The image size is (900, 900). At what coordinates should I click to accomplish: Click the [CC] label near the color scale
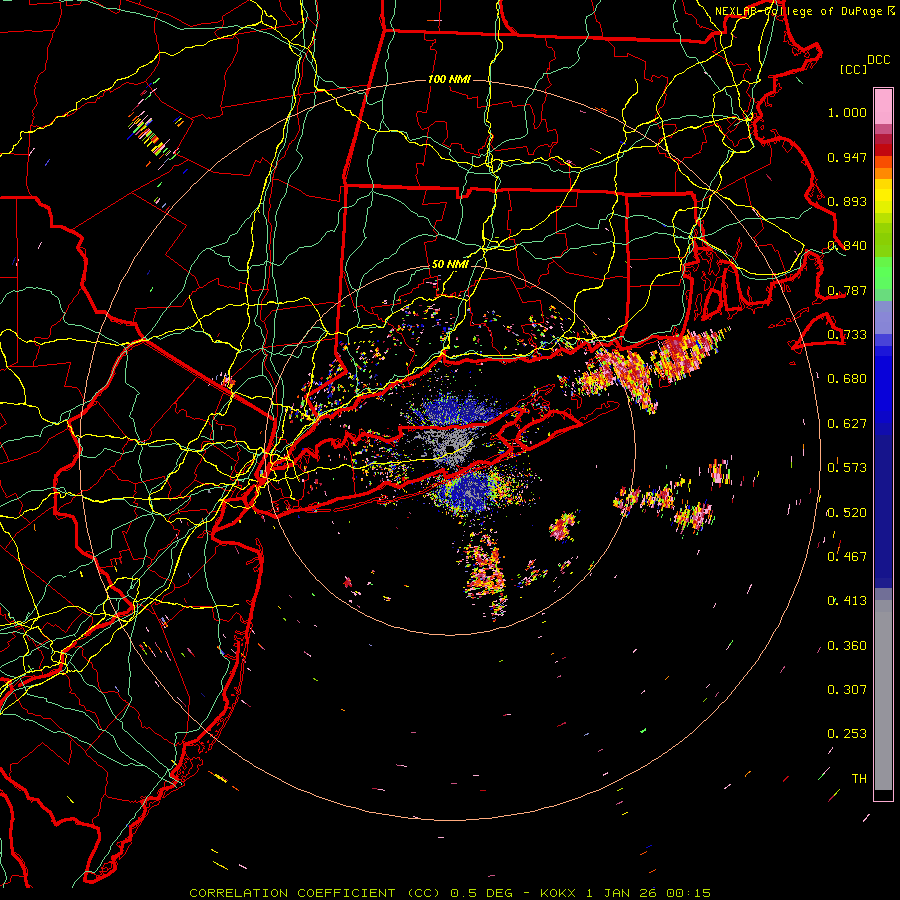(x=853, y=69)
